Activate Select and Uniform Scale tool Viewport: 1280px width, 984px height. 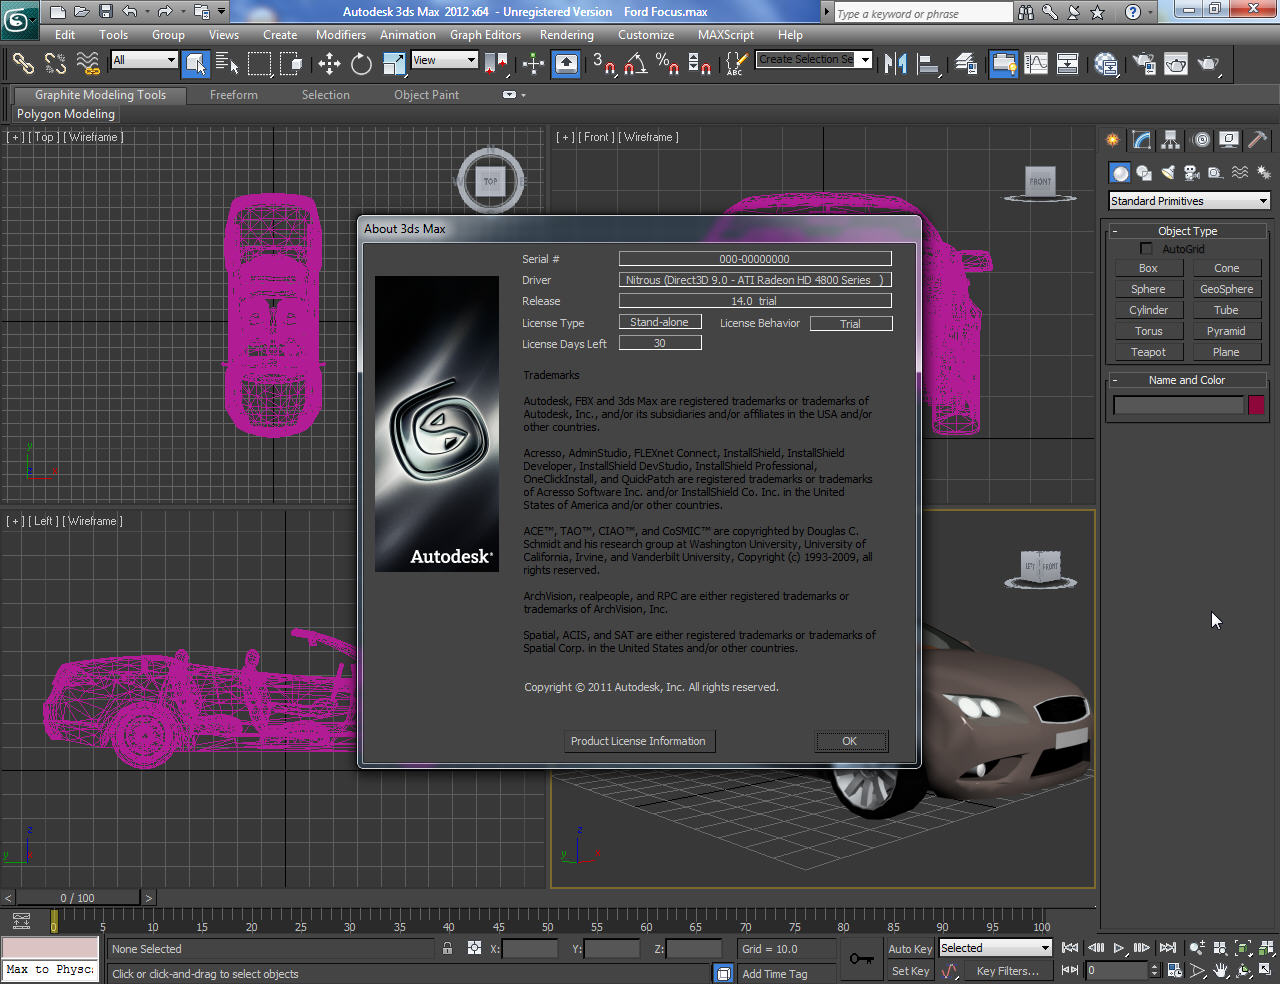pos(394,64)
